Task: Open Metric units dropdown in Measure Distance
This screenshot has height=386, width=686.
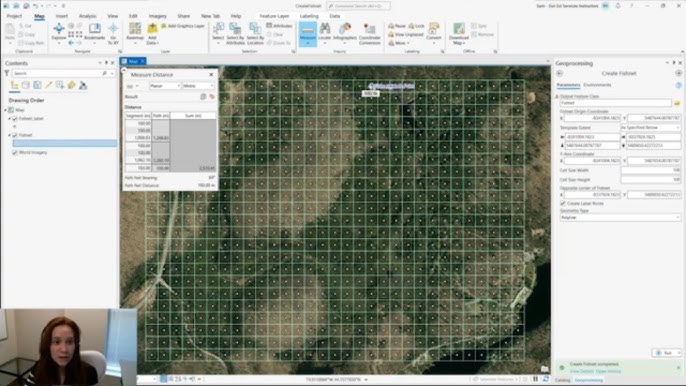Action: [198, 86]
